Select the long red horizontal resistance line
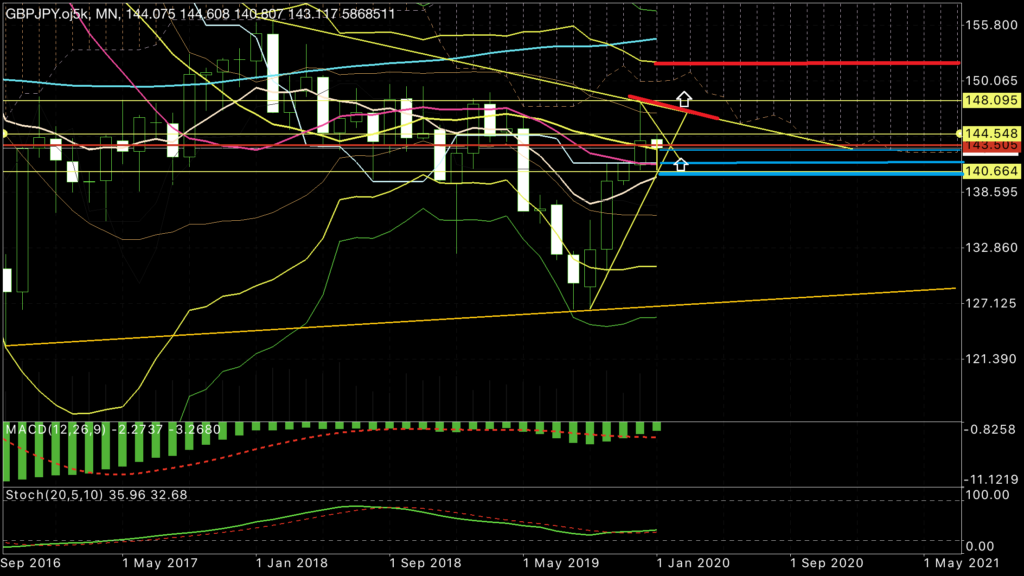The image size is (1024, 576). [807, 63]
